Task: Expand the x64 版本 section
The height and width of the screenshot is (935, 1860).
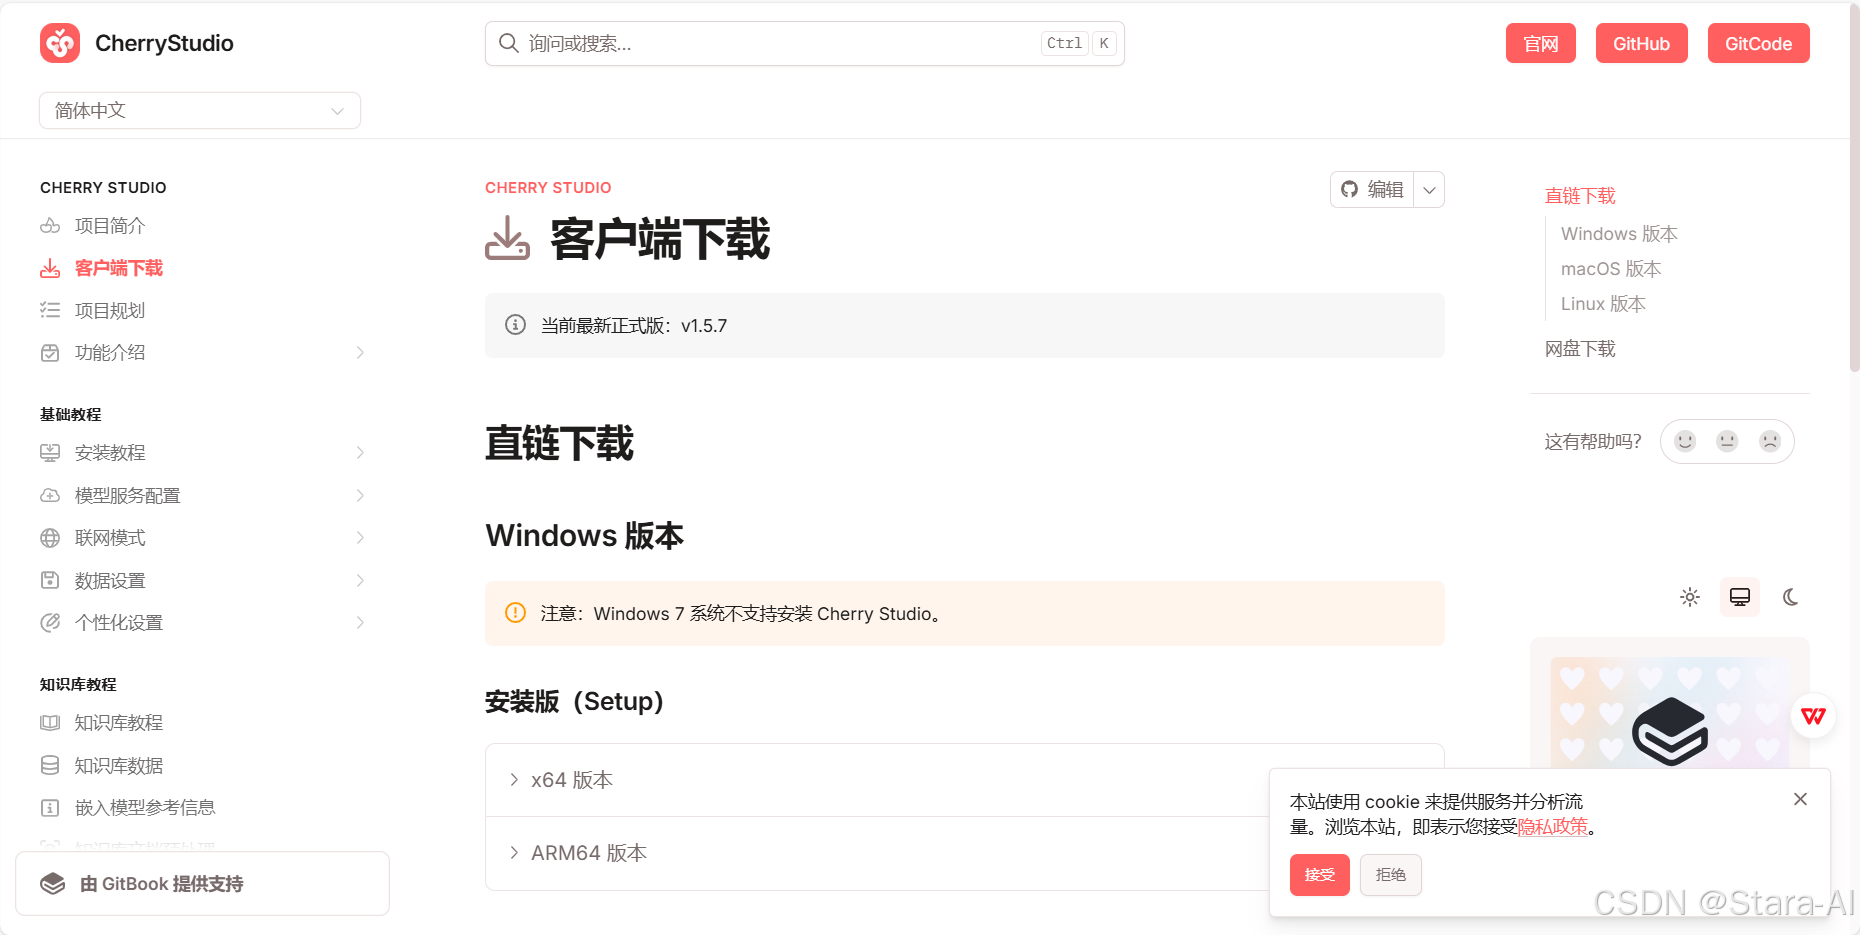Action: [x=965, y=780]
